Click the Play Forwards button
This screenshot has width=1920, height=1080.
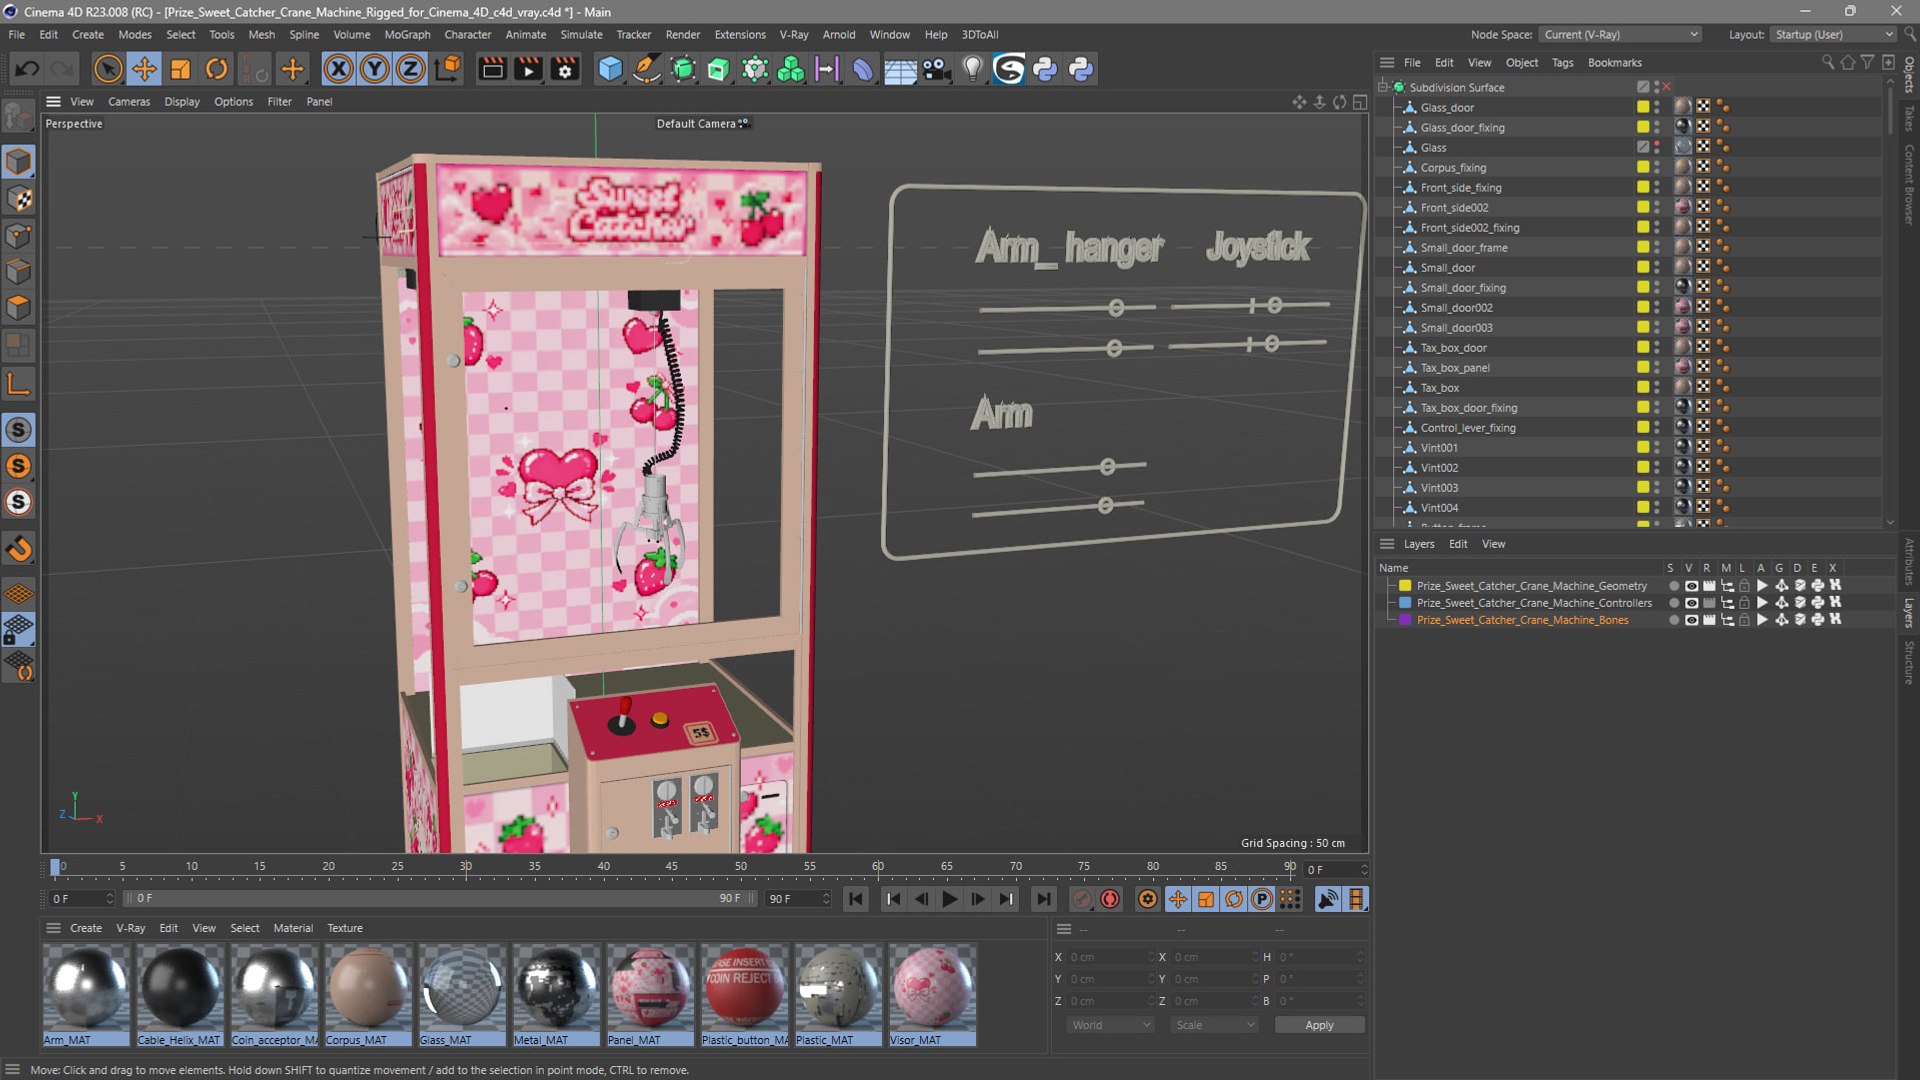coord(949,899)
